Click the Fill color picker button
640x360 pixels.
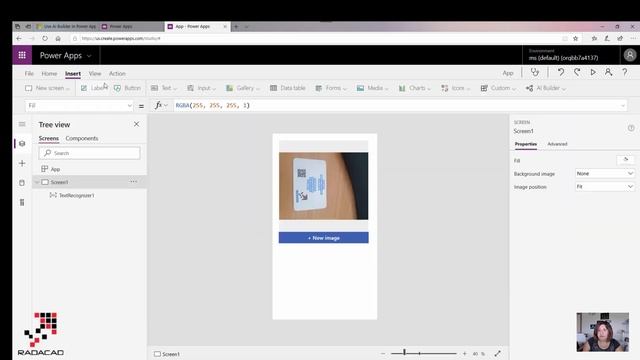[625, 160]
